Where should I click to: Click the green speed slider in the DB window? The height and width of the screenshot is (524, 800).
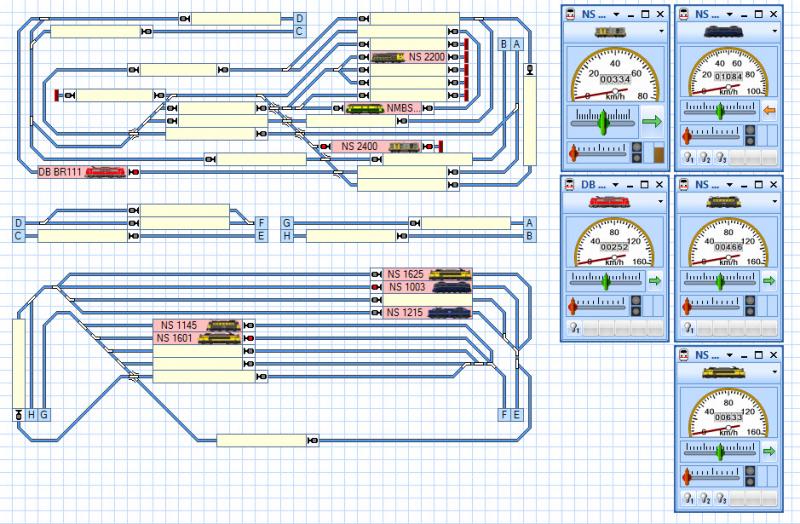[x=606, y=281]
